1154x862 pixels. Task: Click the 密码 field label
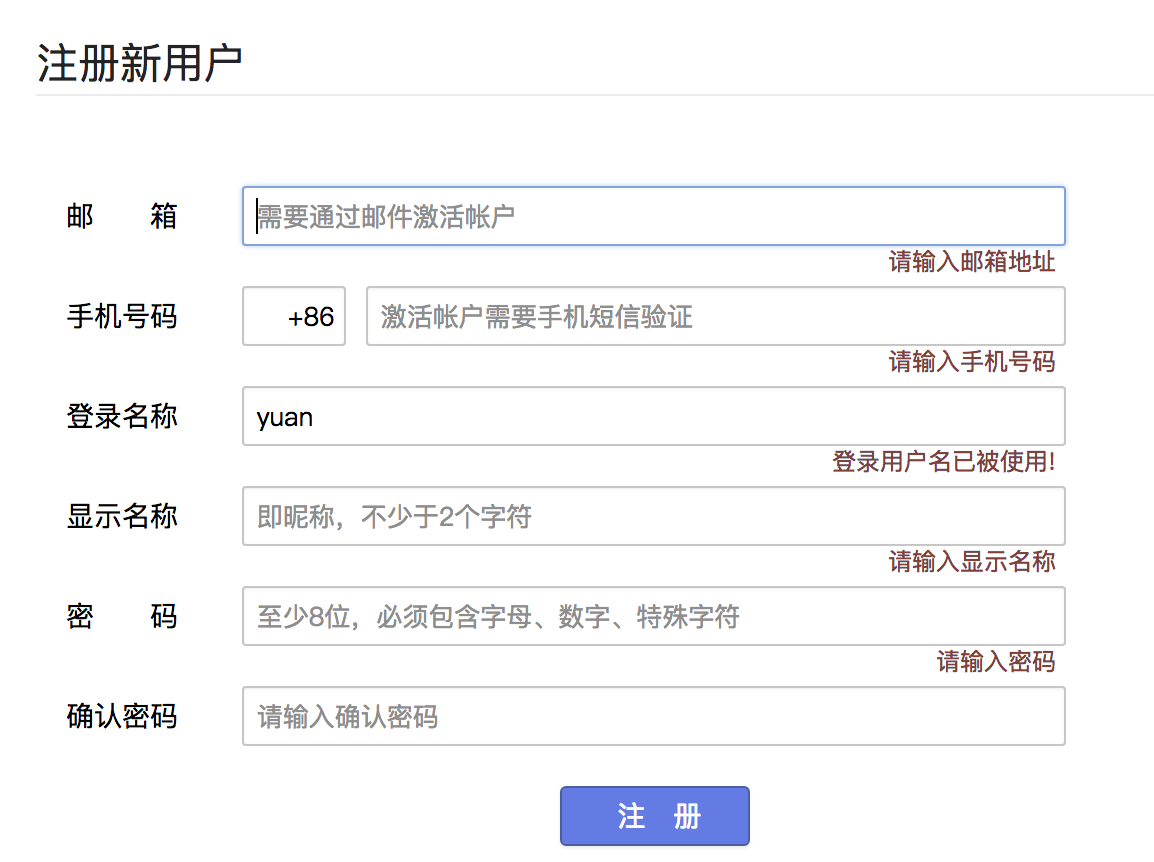pos(122,616)
